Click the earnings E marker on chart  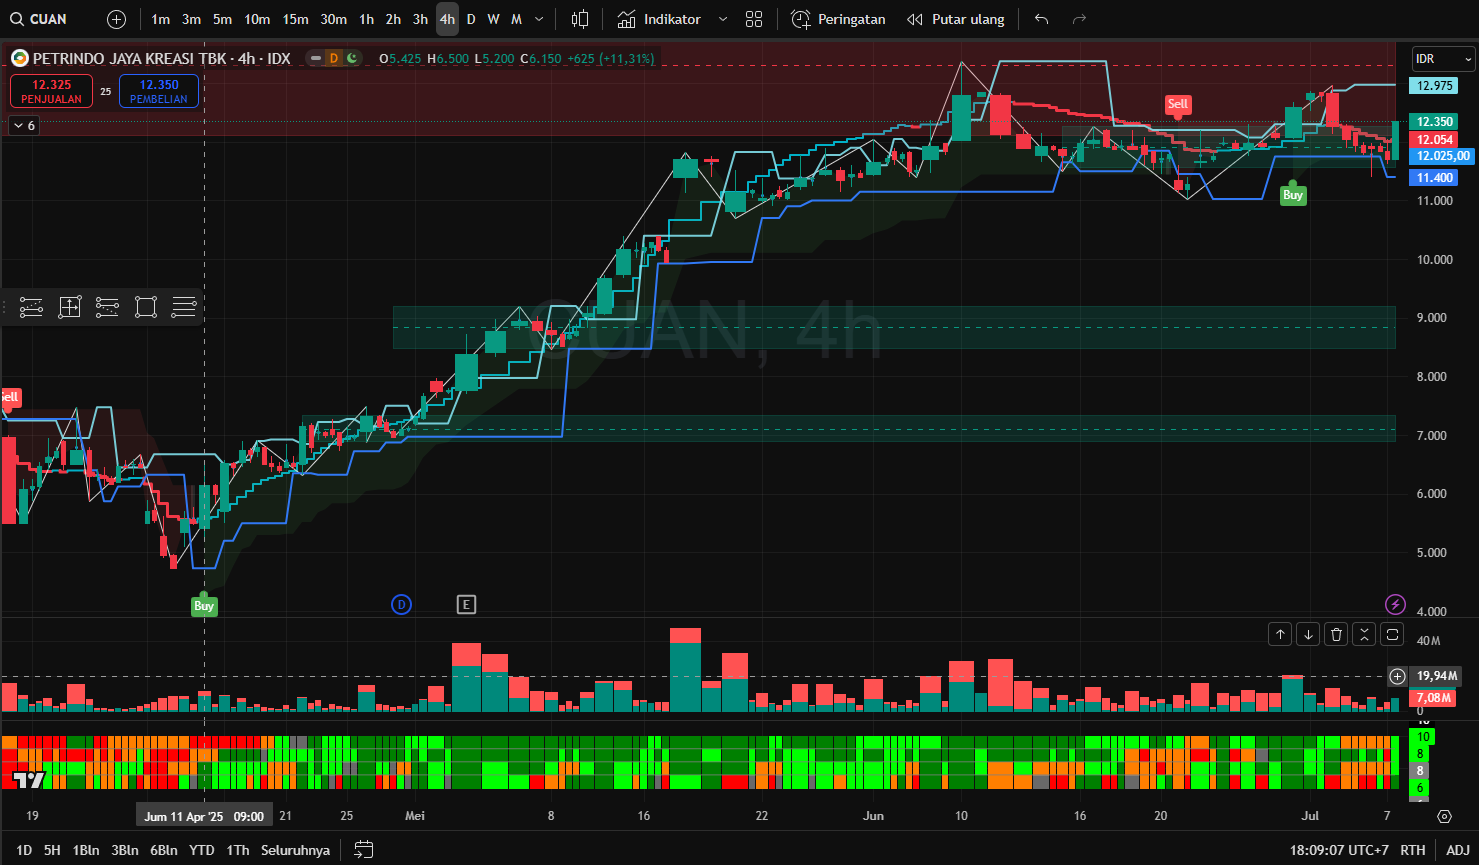pyautogui.click(x=466, y=604)
